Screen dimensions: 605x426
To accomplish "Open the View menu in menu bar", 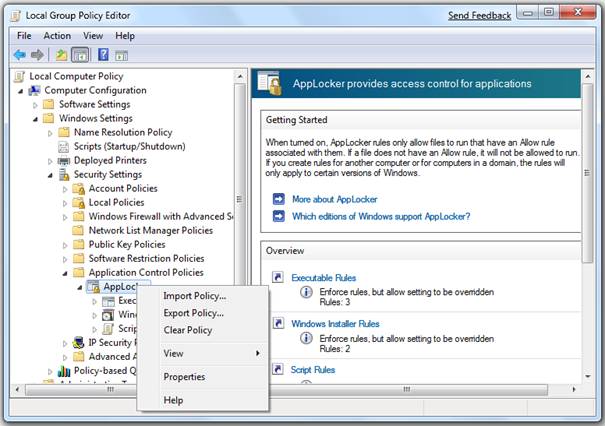I will coord(93,36).
